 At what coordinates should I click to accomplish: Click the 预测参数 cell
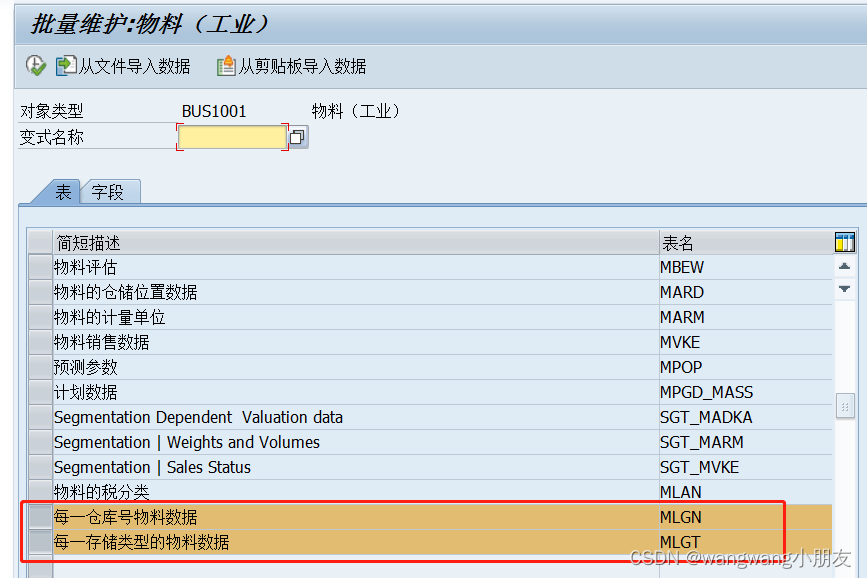(356, 367)
